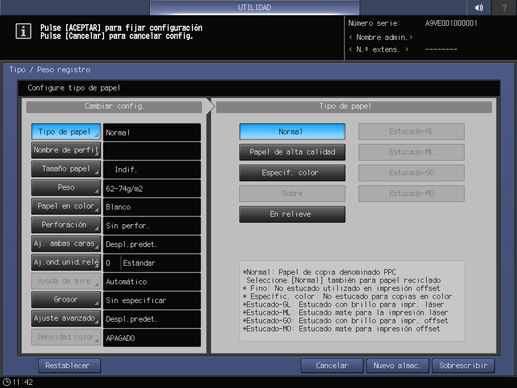The width and height of the screenshot is (517, 388).
Task: Click Nuevo almac. to save new
Action: (x=397, y=366)
